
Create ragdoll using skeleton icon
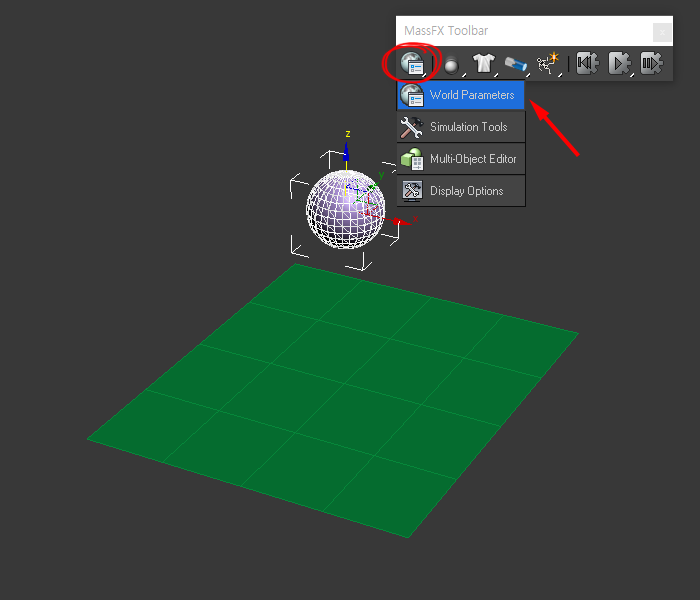pyautogui.click(x=548, y=63)
